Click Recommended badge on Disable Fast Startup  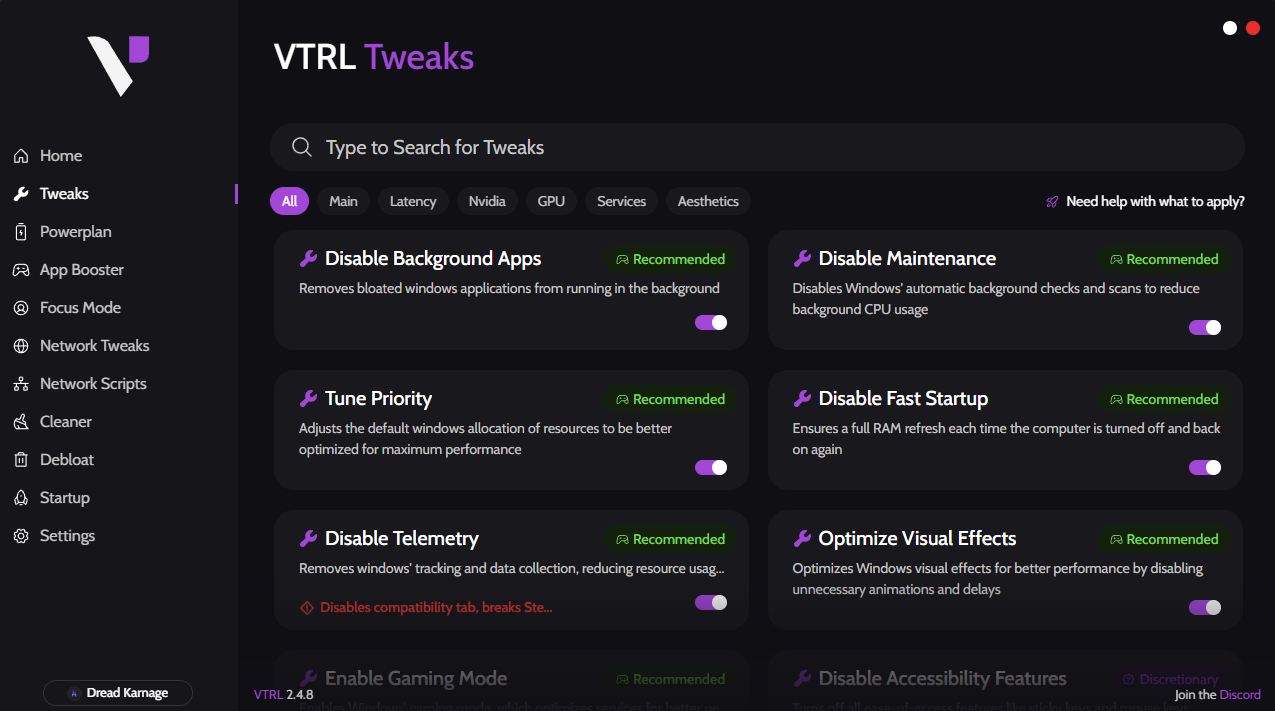click(1164, 399)
